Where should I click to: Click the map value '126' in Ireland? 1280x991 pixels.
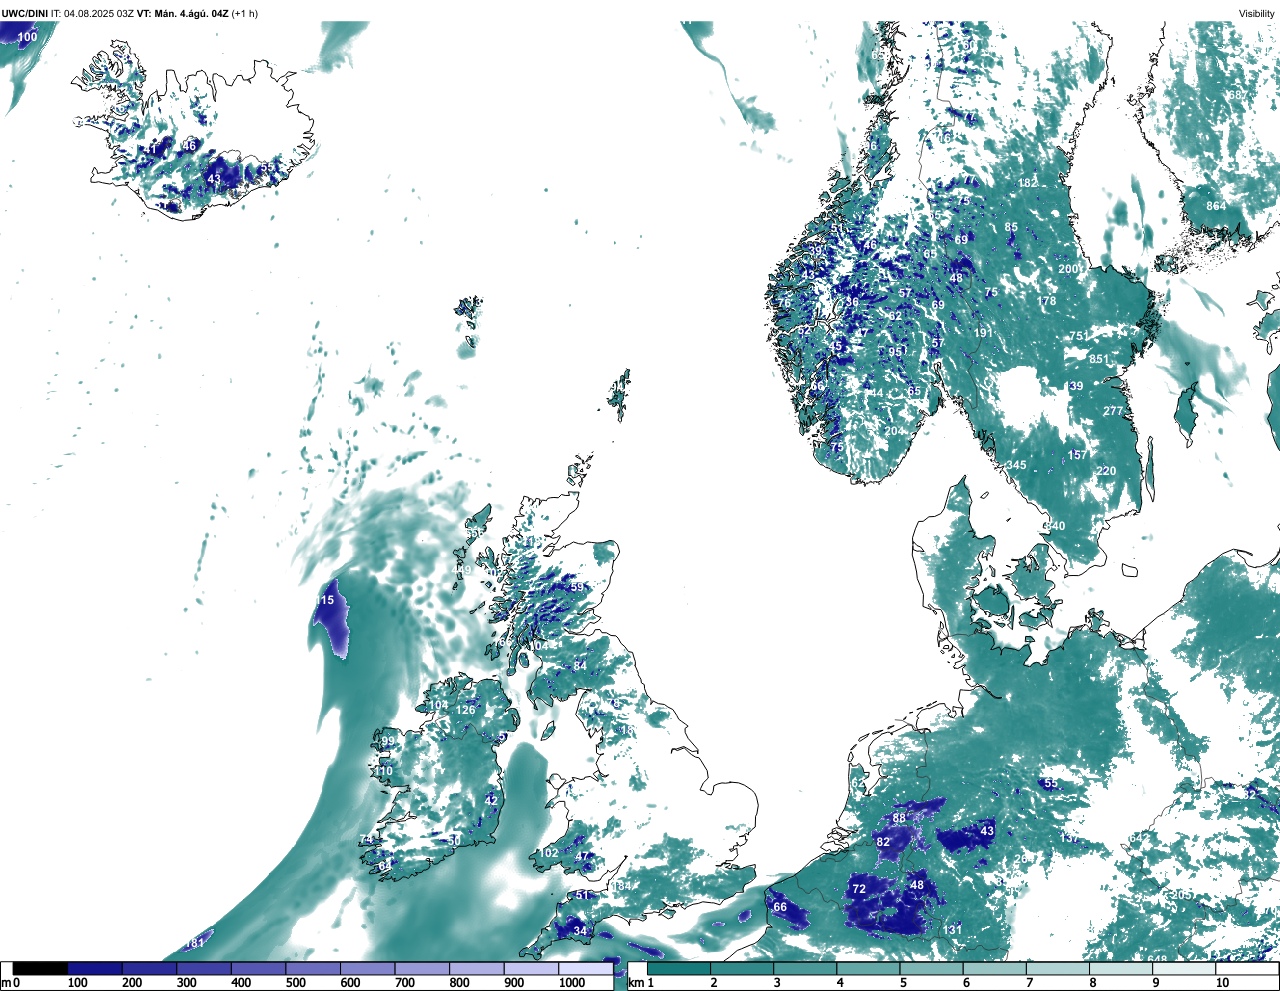click(466, 710)
